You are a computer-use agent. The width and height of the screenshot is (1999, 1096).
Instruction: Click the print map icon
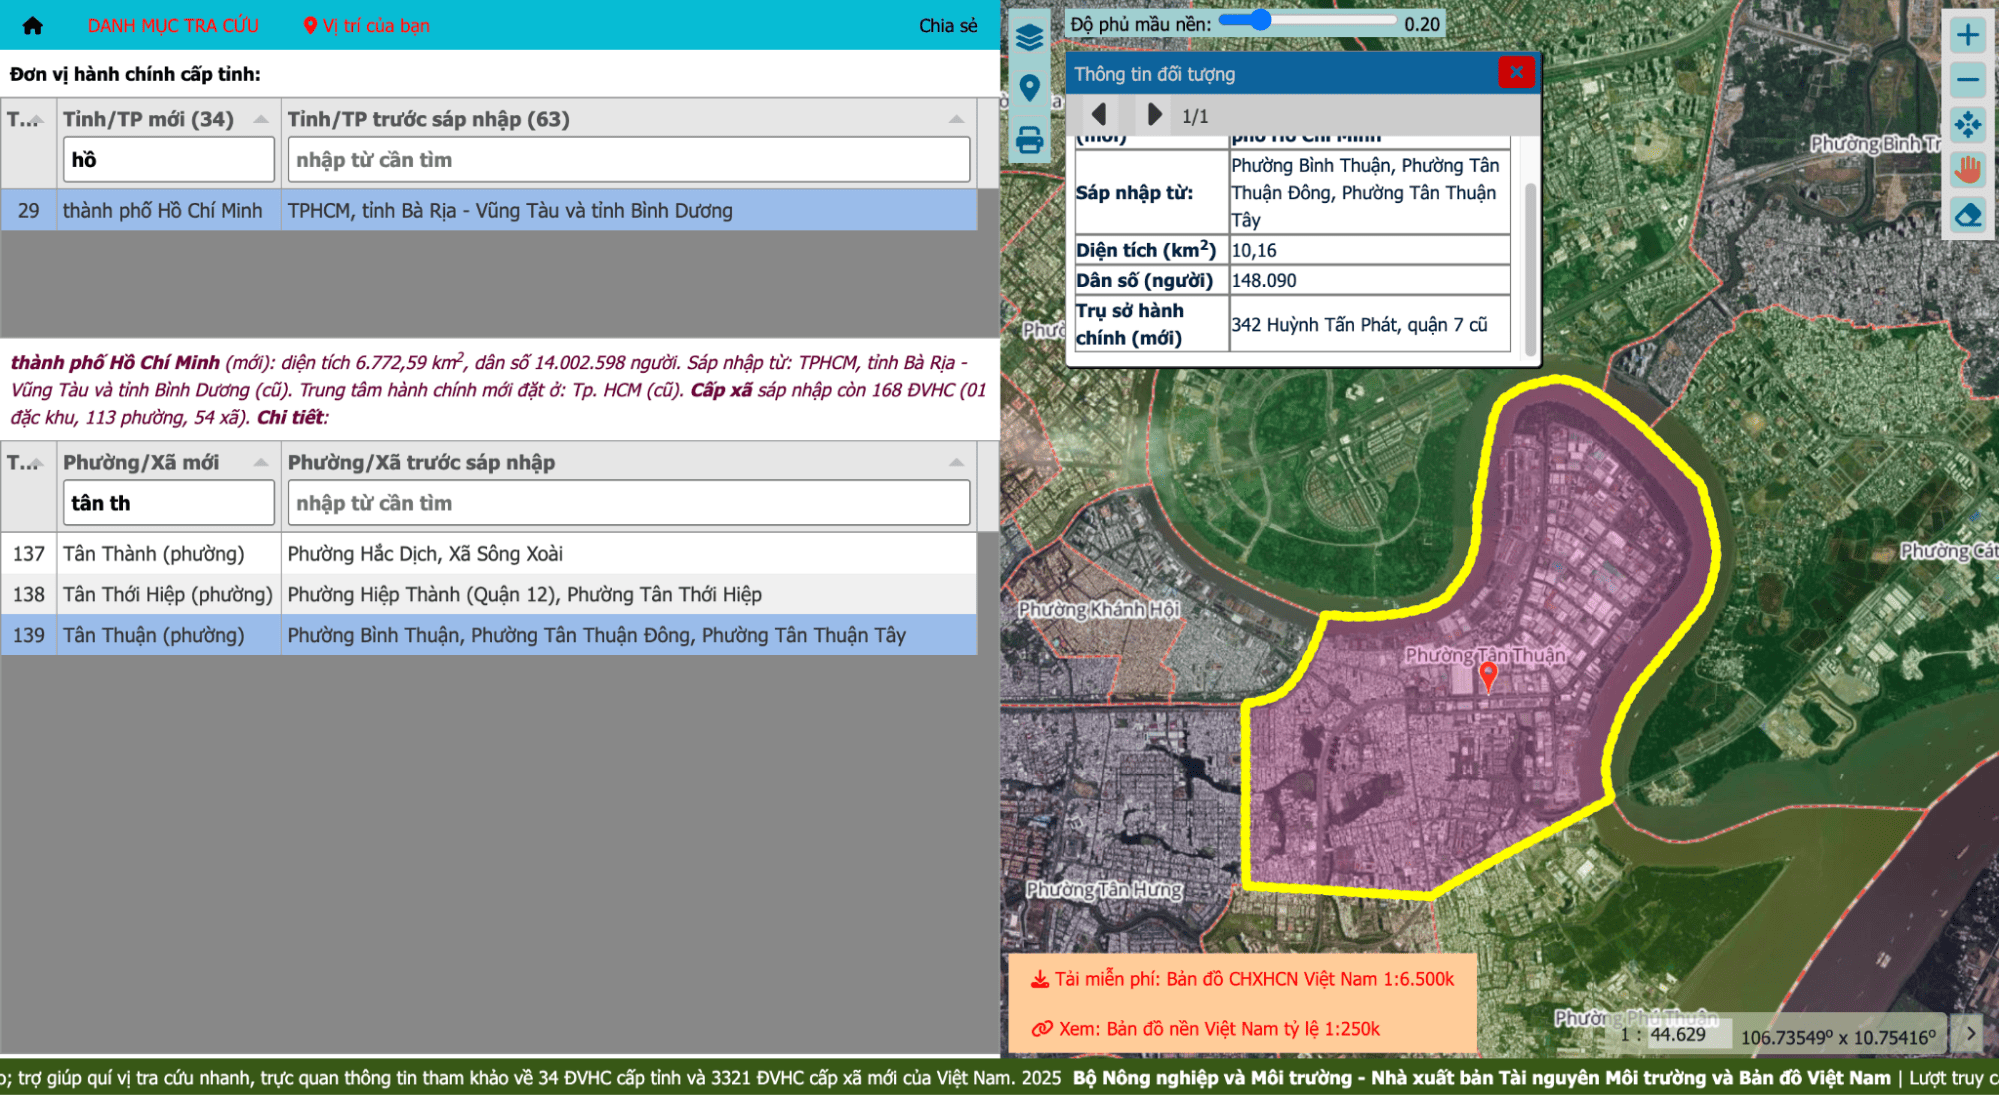pyautogui.click(x=1029, y=140)
